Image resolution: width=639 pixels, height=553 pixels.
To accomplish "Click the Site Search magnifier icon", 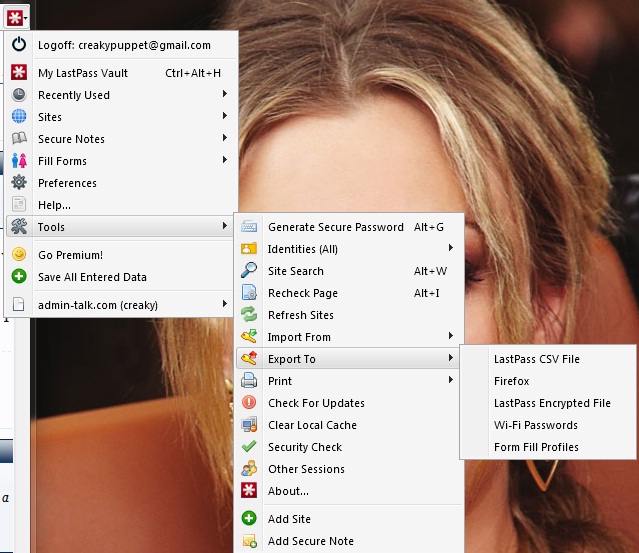I will point(249,271).
